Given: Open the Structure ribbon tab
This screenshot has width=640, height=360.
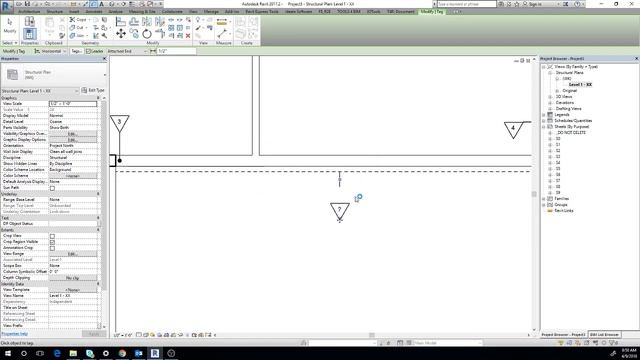Looking at the screenshot, I should [55, 12].
